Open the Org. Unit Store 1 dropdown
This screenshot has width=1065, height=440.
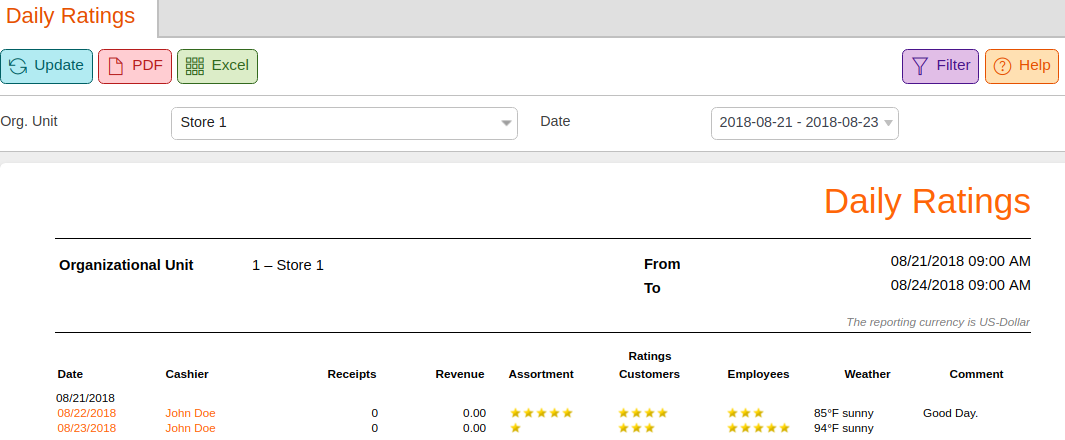click(344, 124)
